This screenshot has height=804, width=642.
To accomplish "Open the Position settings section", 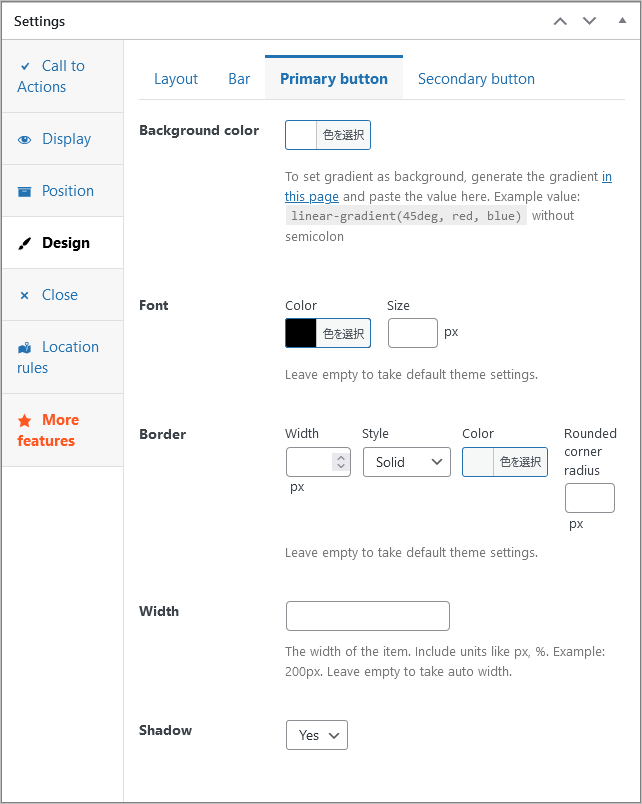I will [x=63, y=191].
